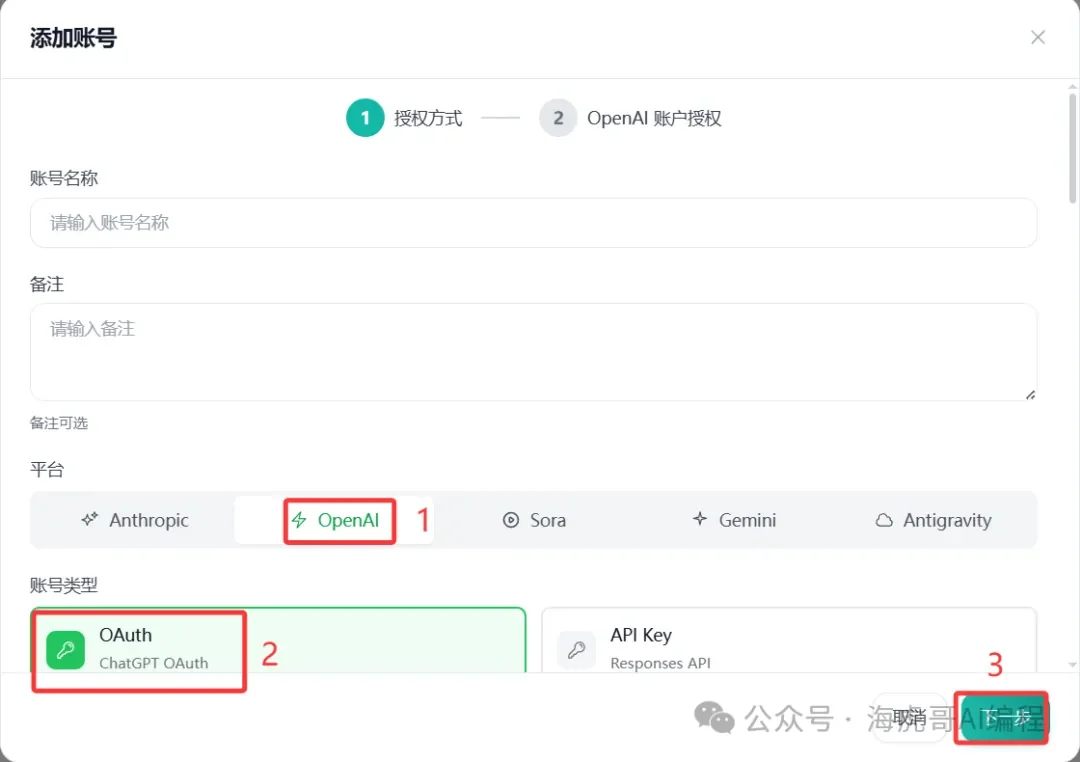Focus the remarks textarea

pos(533,352)
